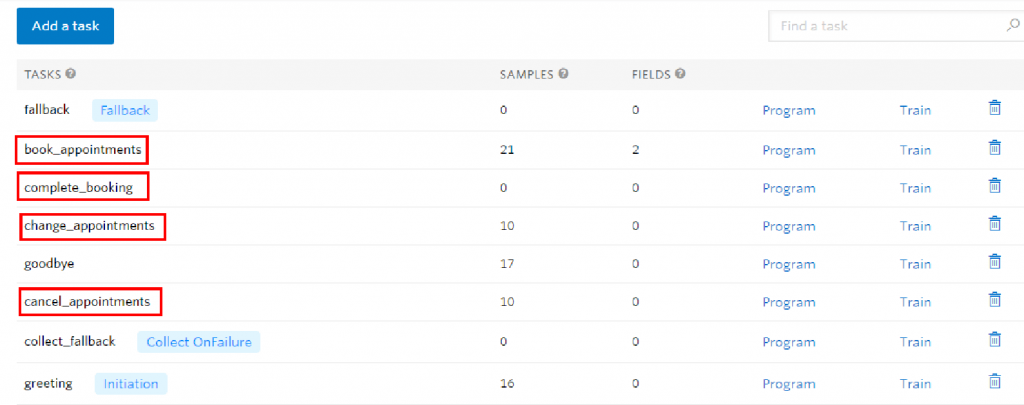Viewport: 1024px width, 405px height.
Task: Click the question mark next to FIELDS
Action: (680, 74)
